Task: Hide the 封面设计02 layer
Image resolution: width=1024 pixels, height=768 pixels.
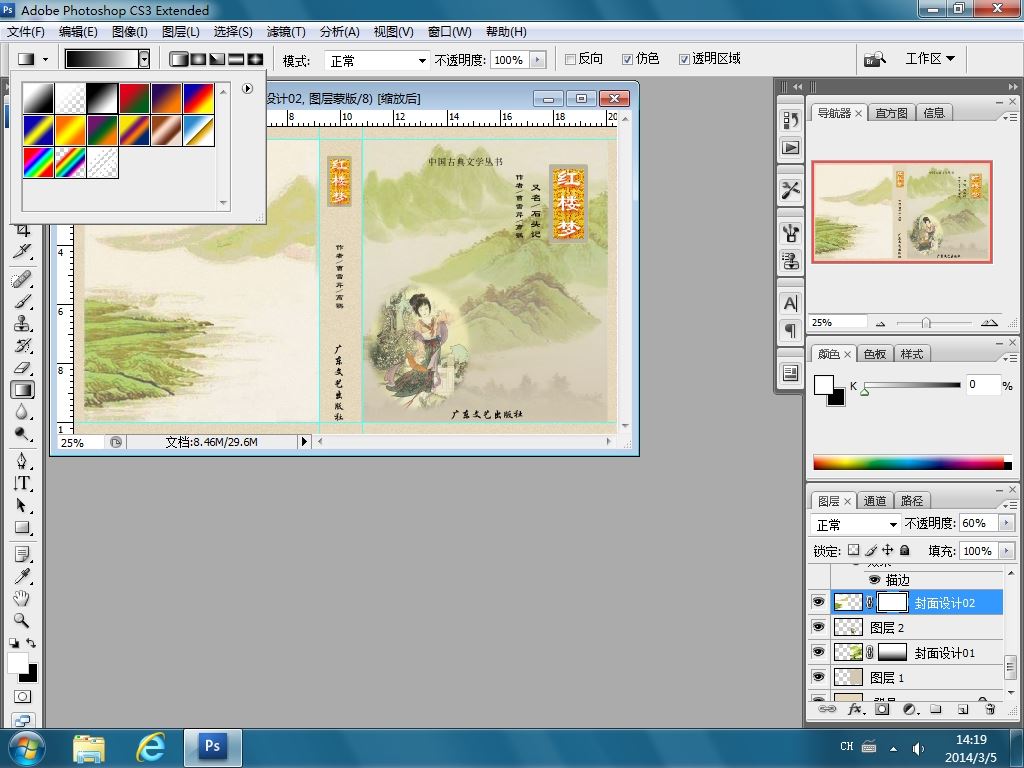Action: pyautogui.click(x=818, y=602)
